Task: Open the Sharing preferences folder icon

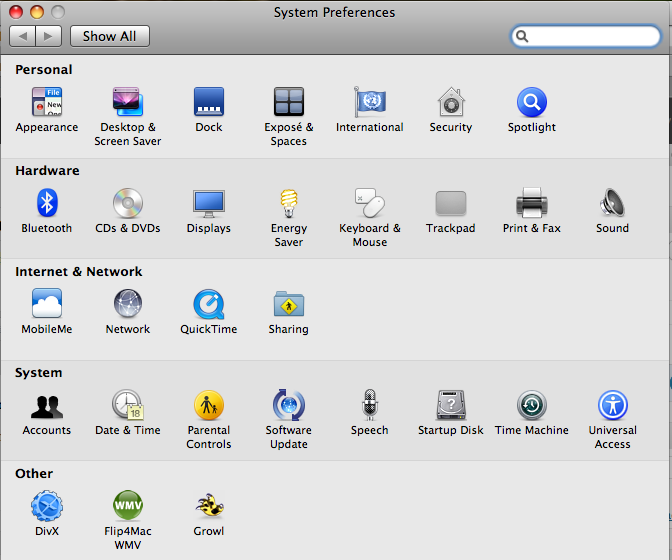Action: [289, 304]
